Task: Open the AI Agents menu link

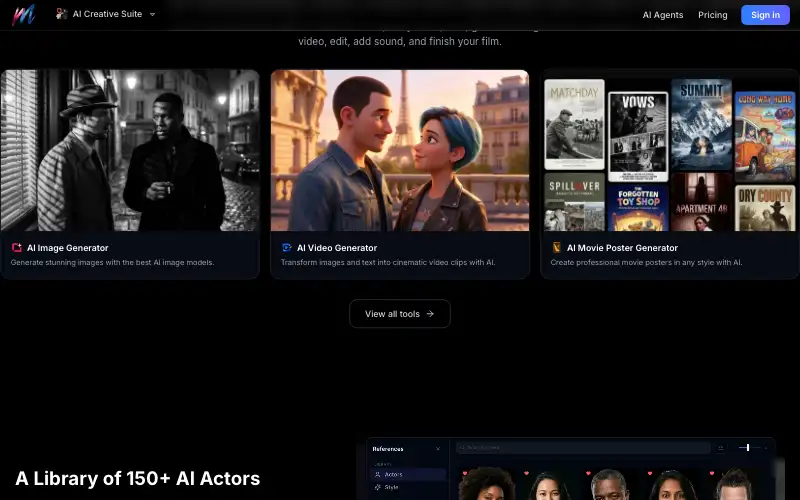Action: 662,15
